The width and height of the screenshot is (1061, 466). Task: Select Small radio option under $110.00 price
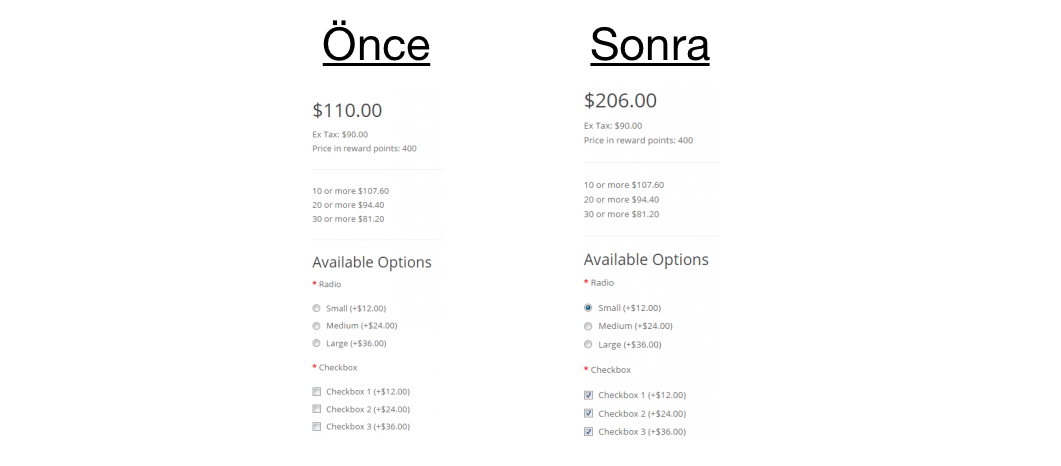click(x=317, y=308)
